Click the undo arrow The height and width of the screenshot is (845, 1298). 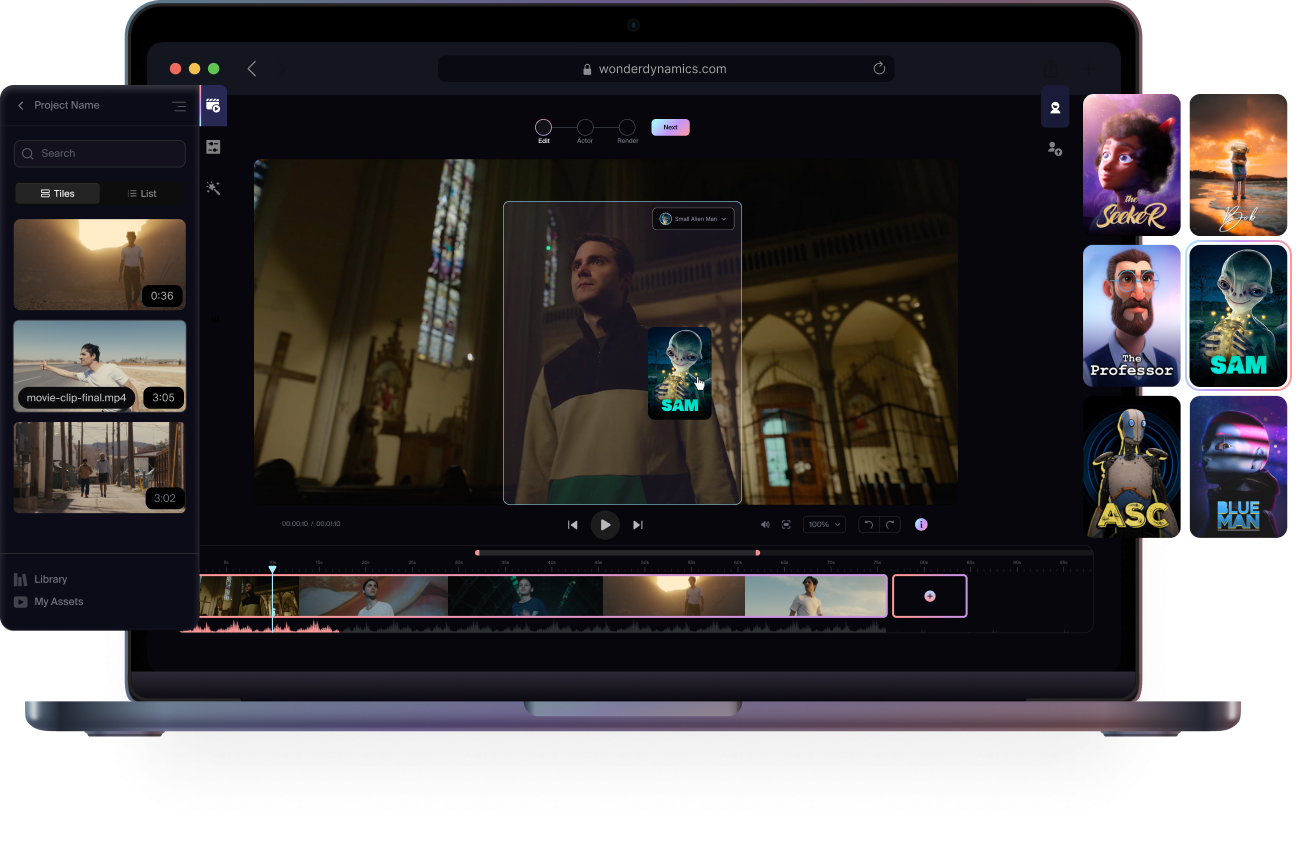coord(868,524)
